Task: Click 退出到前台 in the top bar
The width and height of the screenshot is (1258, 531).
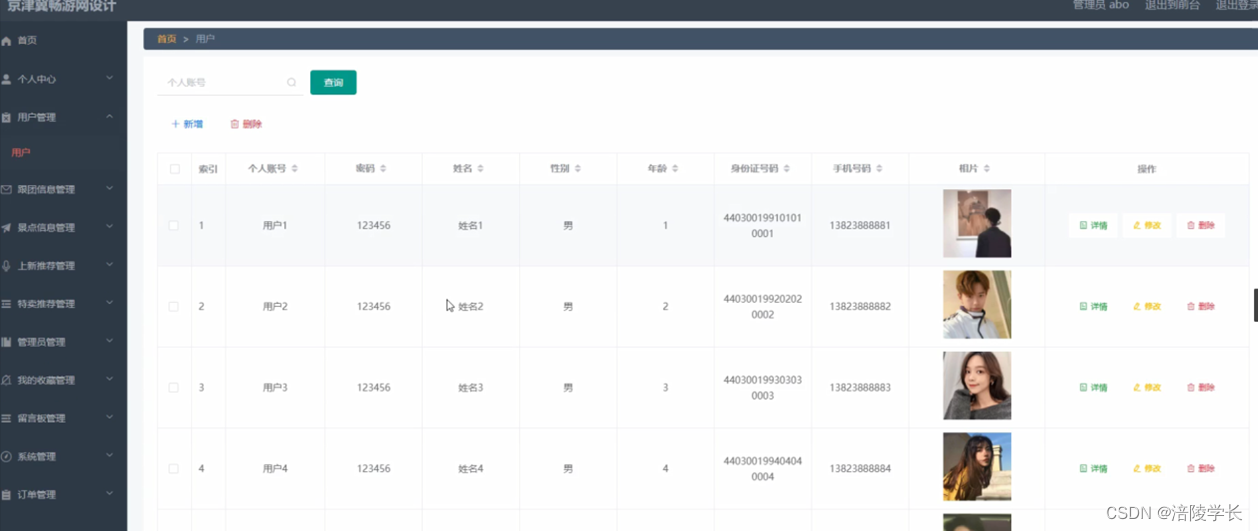Action: tap(1172, 5)
